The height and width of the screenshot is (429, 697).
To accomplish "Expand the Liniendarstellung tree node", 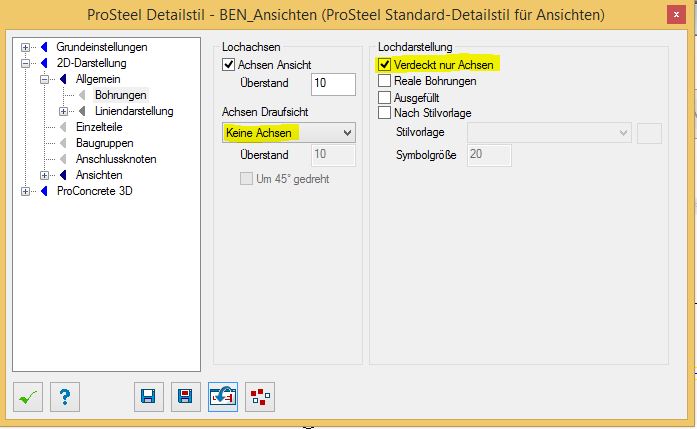I will (64, 111).
